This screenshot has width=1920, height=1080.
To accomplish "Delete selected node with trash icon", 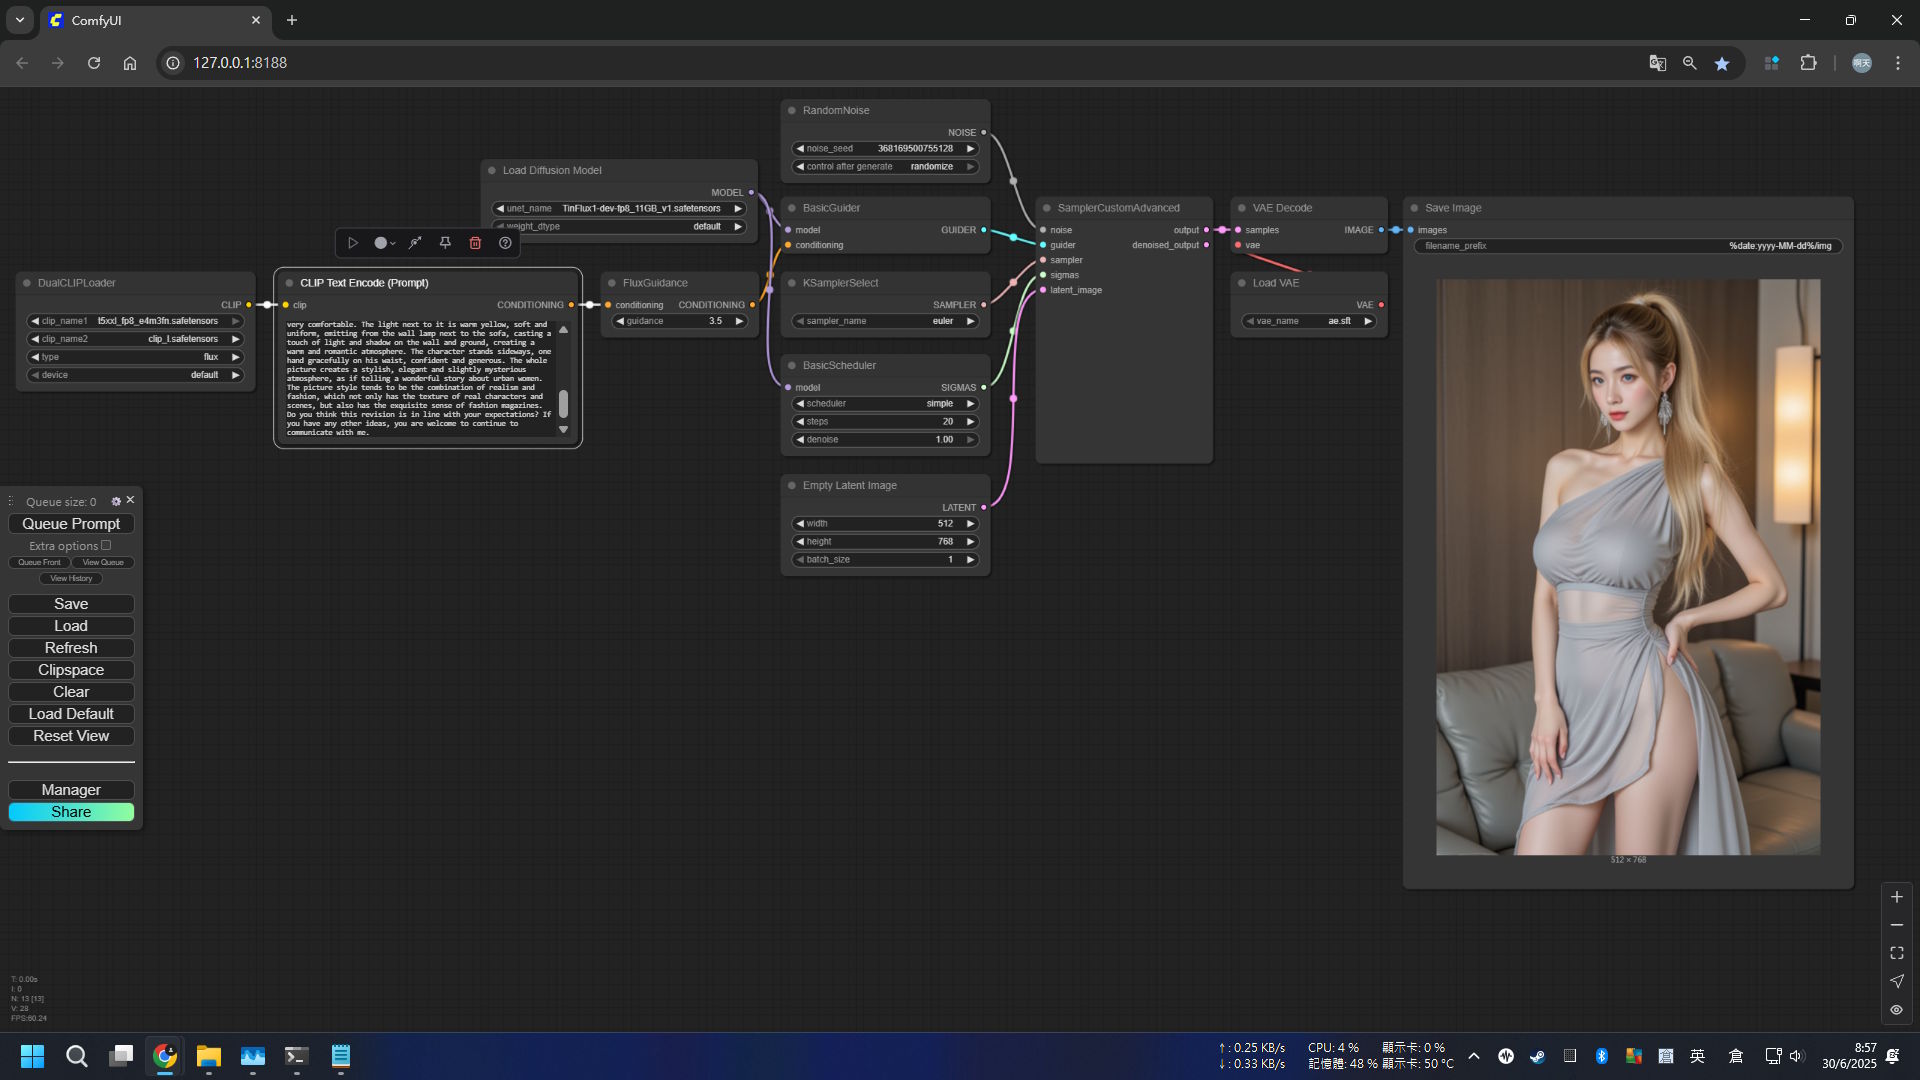I will 475,243.
